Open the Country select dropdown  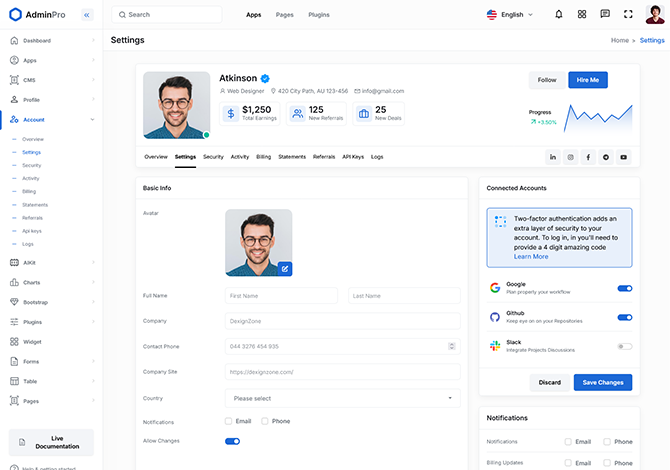pos(342,398)
